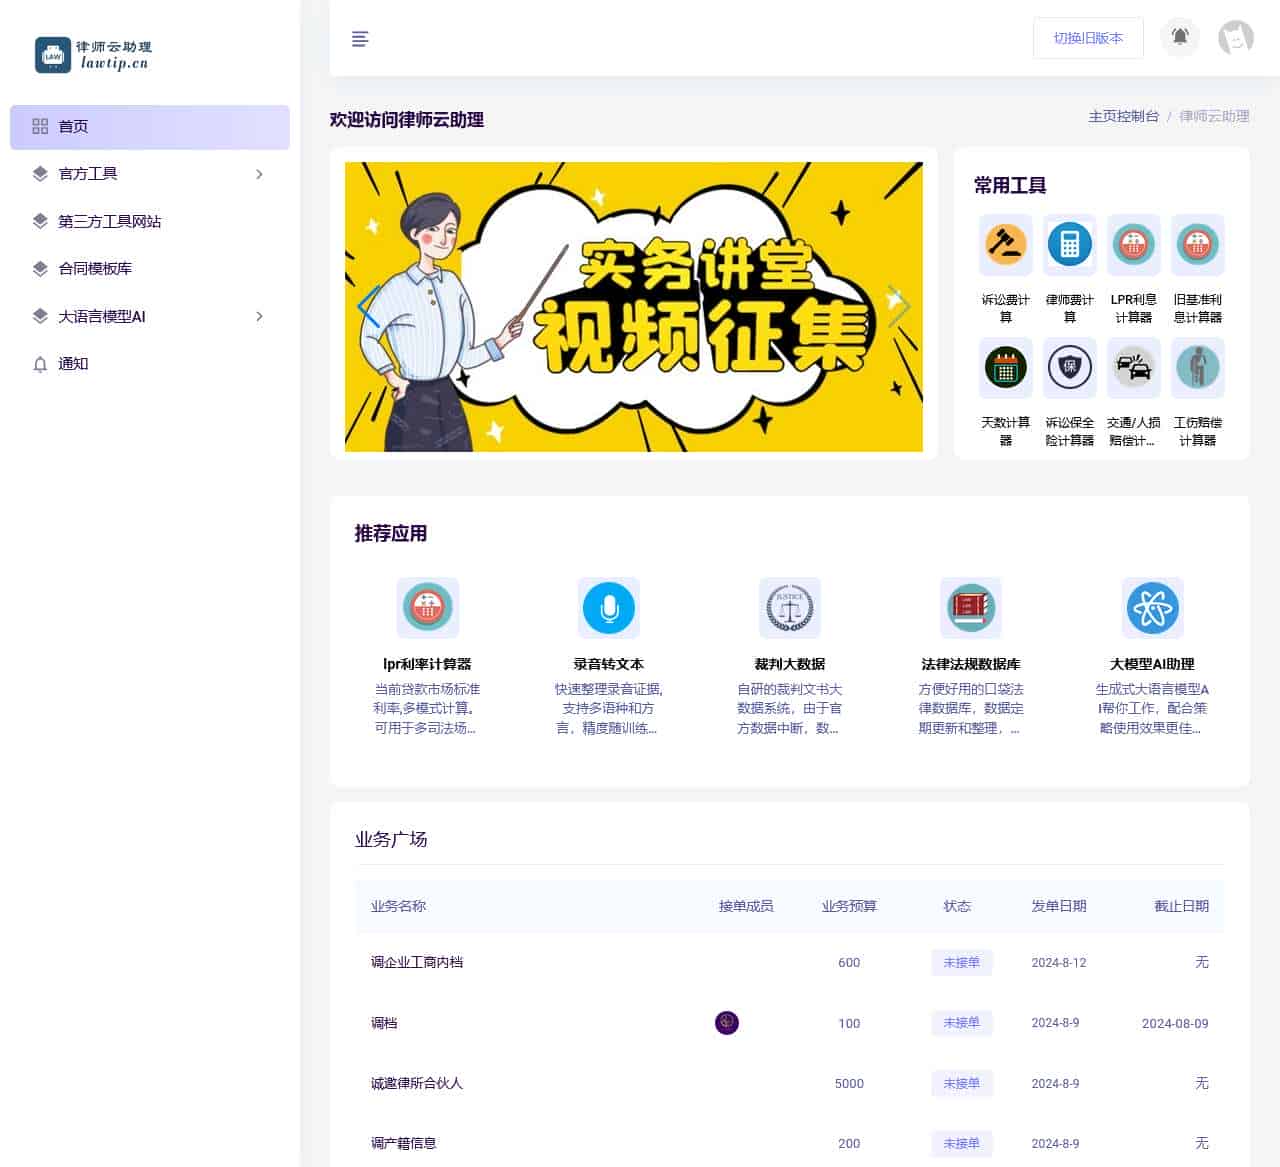Launch the 法律法规数据库 books icon

point(971,607)
